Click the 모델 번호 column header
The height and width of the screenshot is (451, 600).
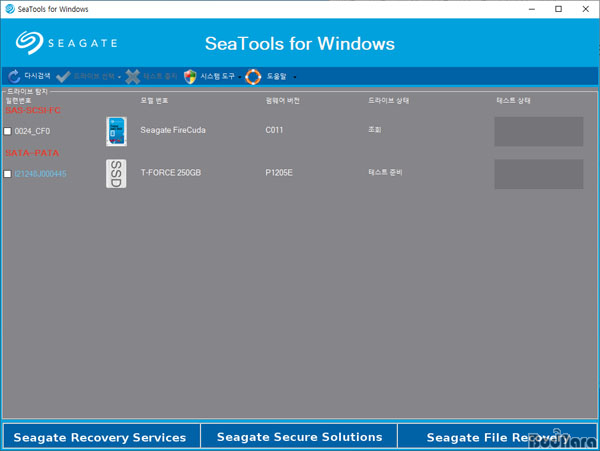154,101
